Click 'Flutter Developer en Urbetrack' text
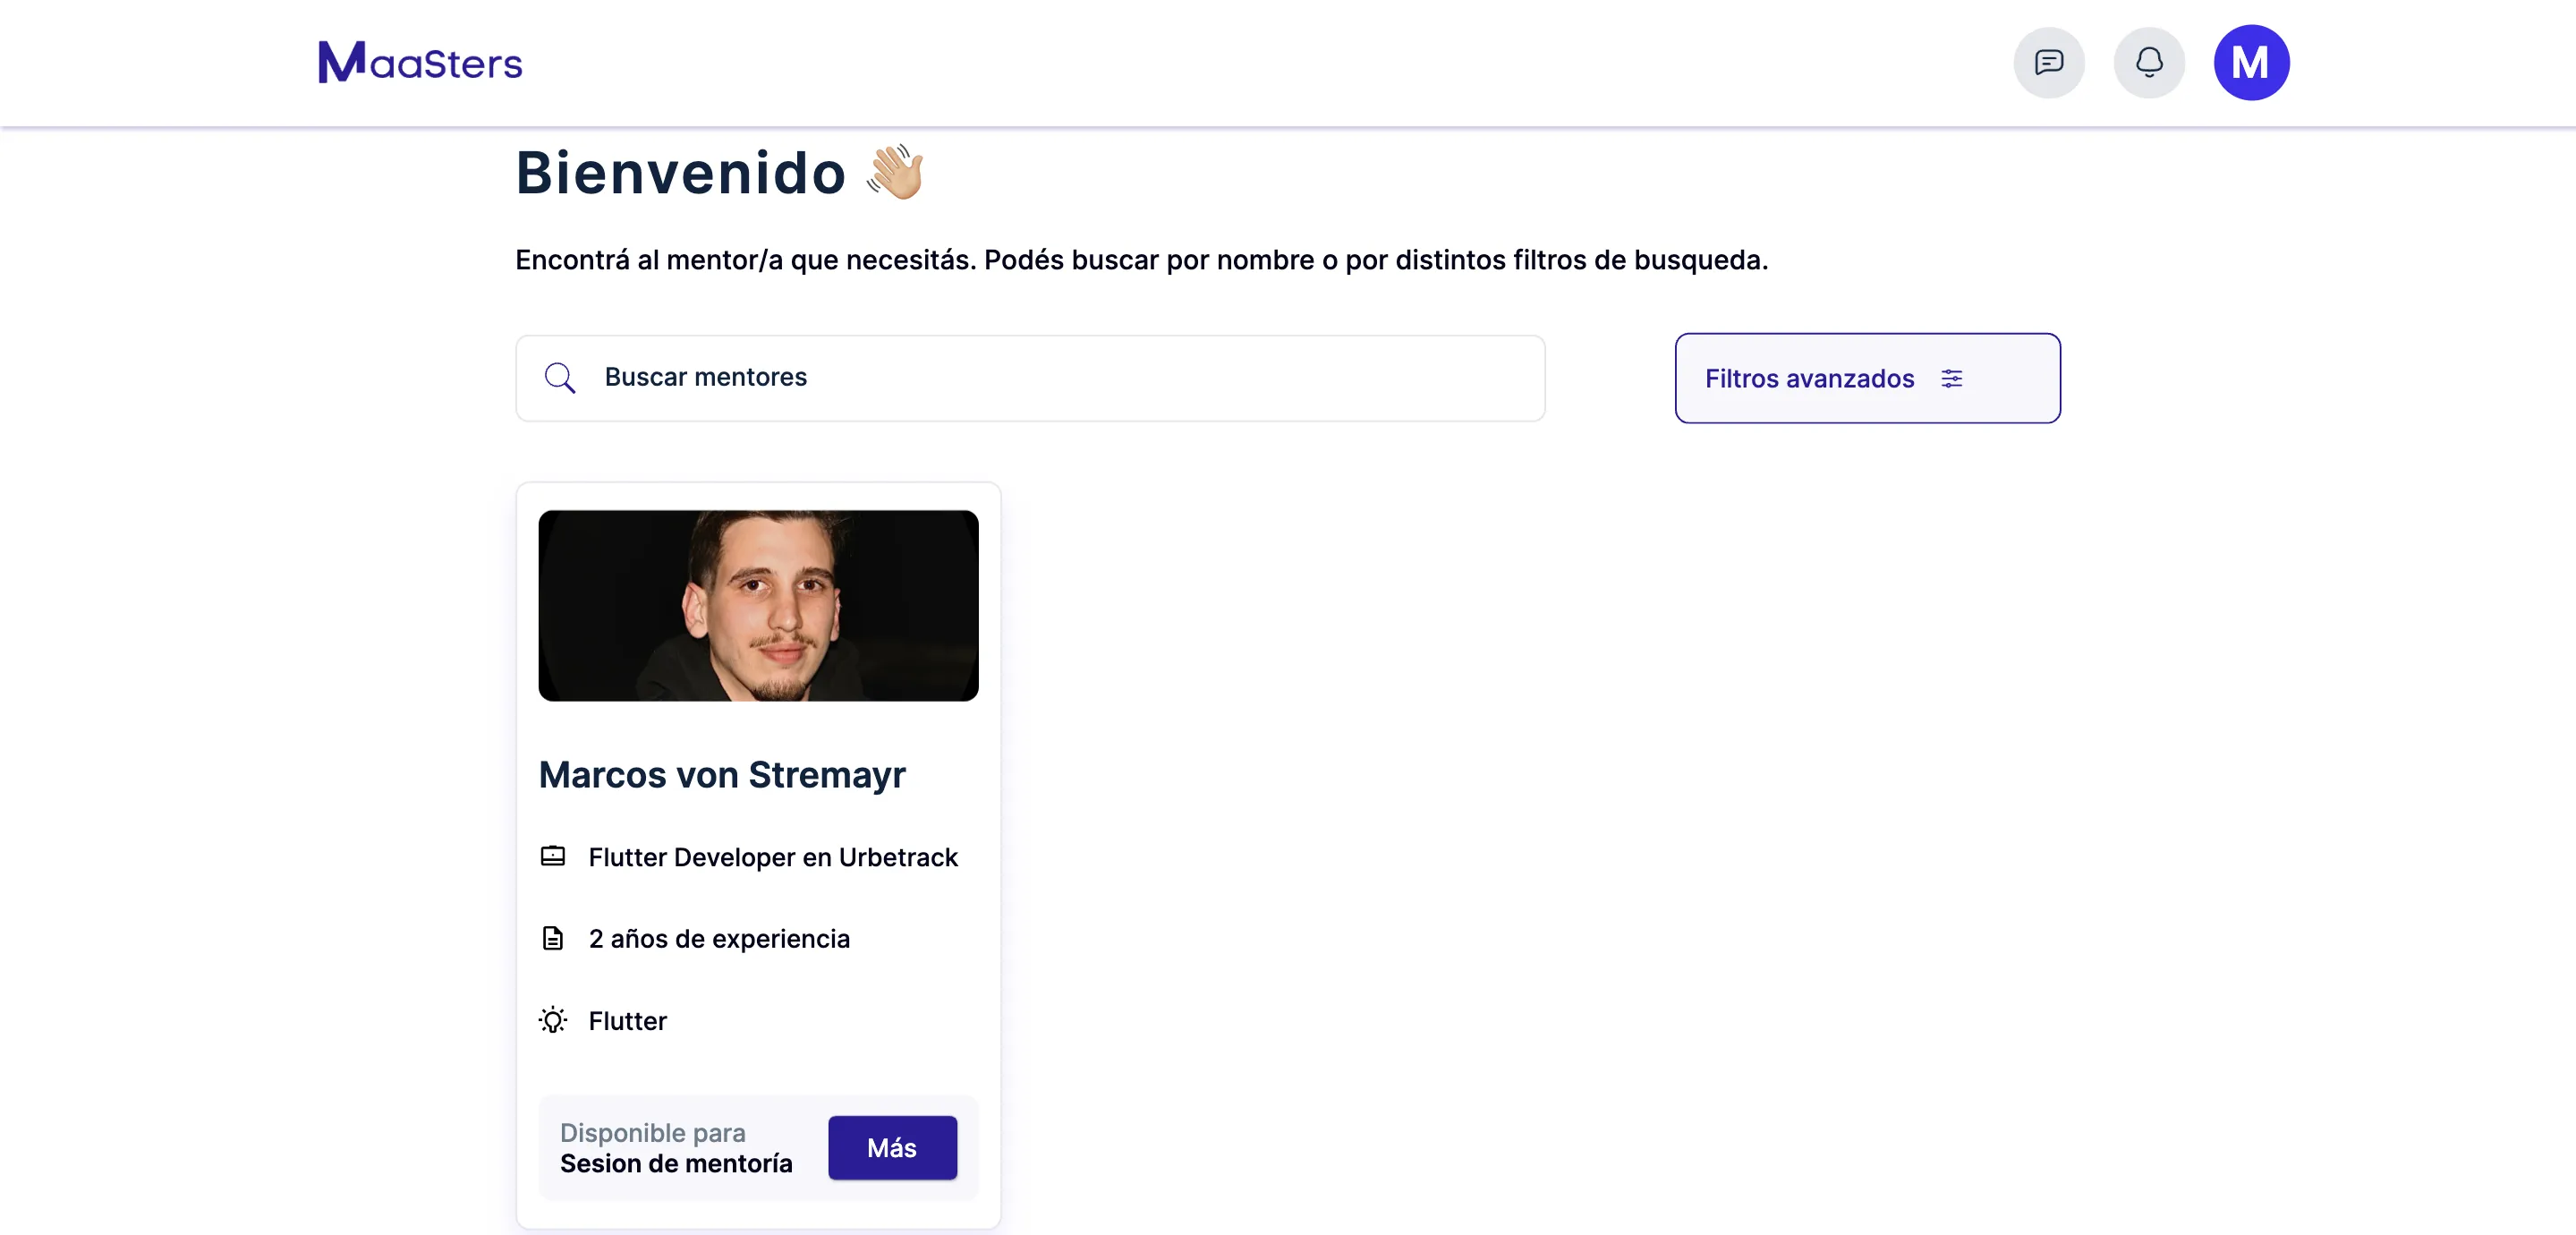This screenshot has height=1235, width=2576. (773, 857)
